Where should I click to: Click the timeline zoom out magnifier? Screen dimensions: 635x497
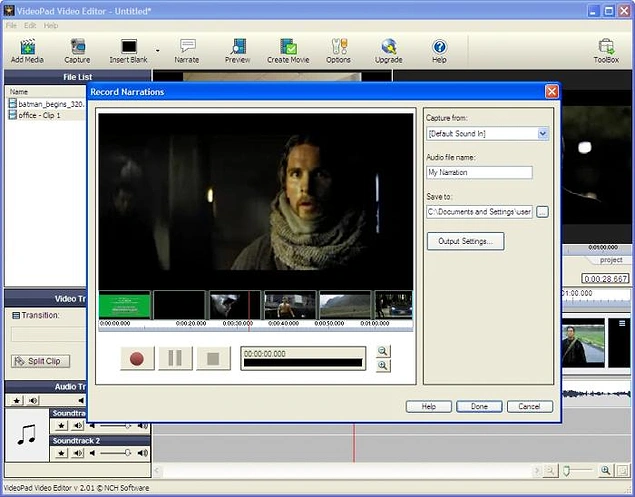(x=550, y=471)
